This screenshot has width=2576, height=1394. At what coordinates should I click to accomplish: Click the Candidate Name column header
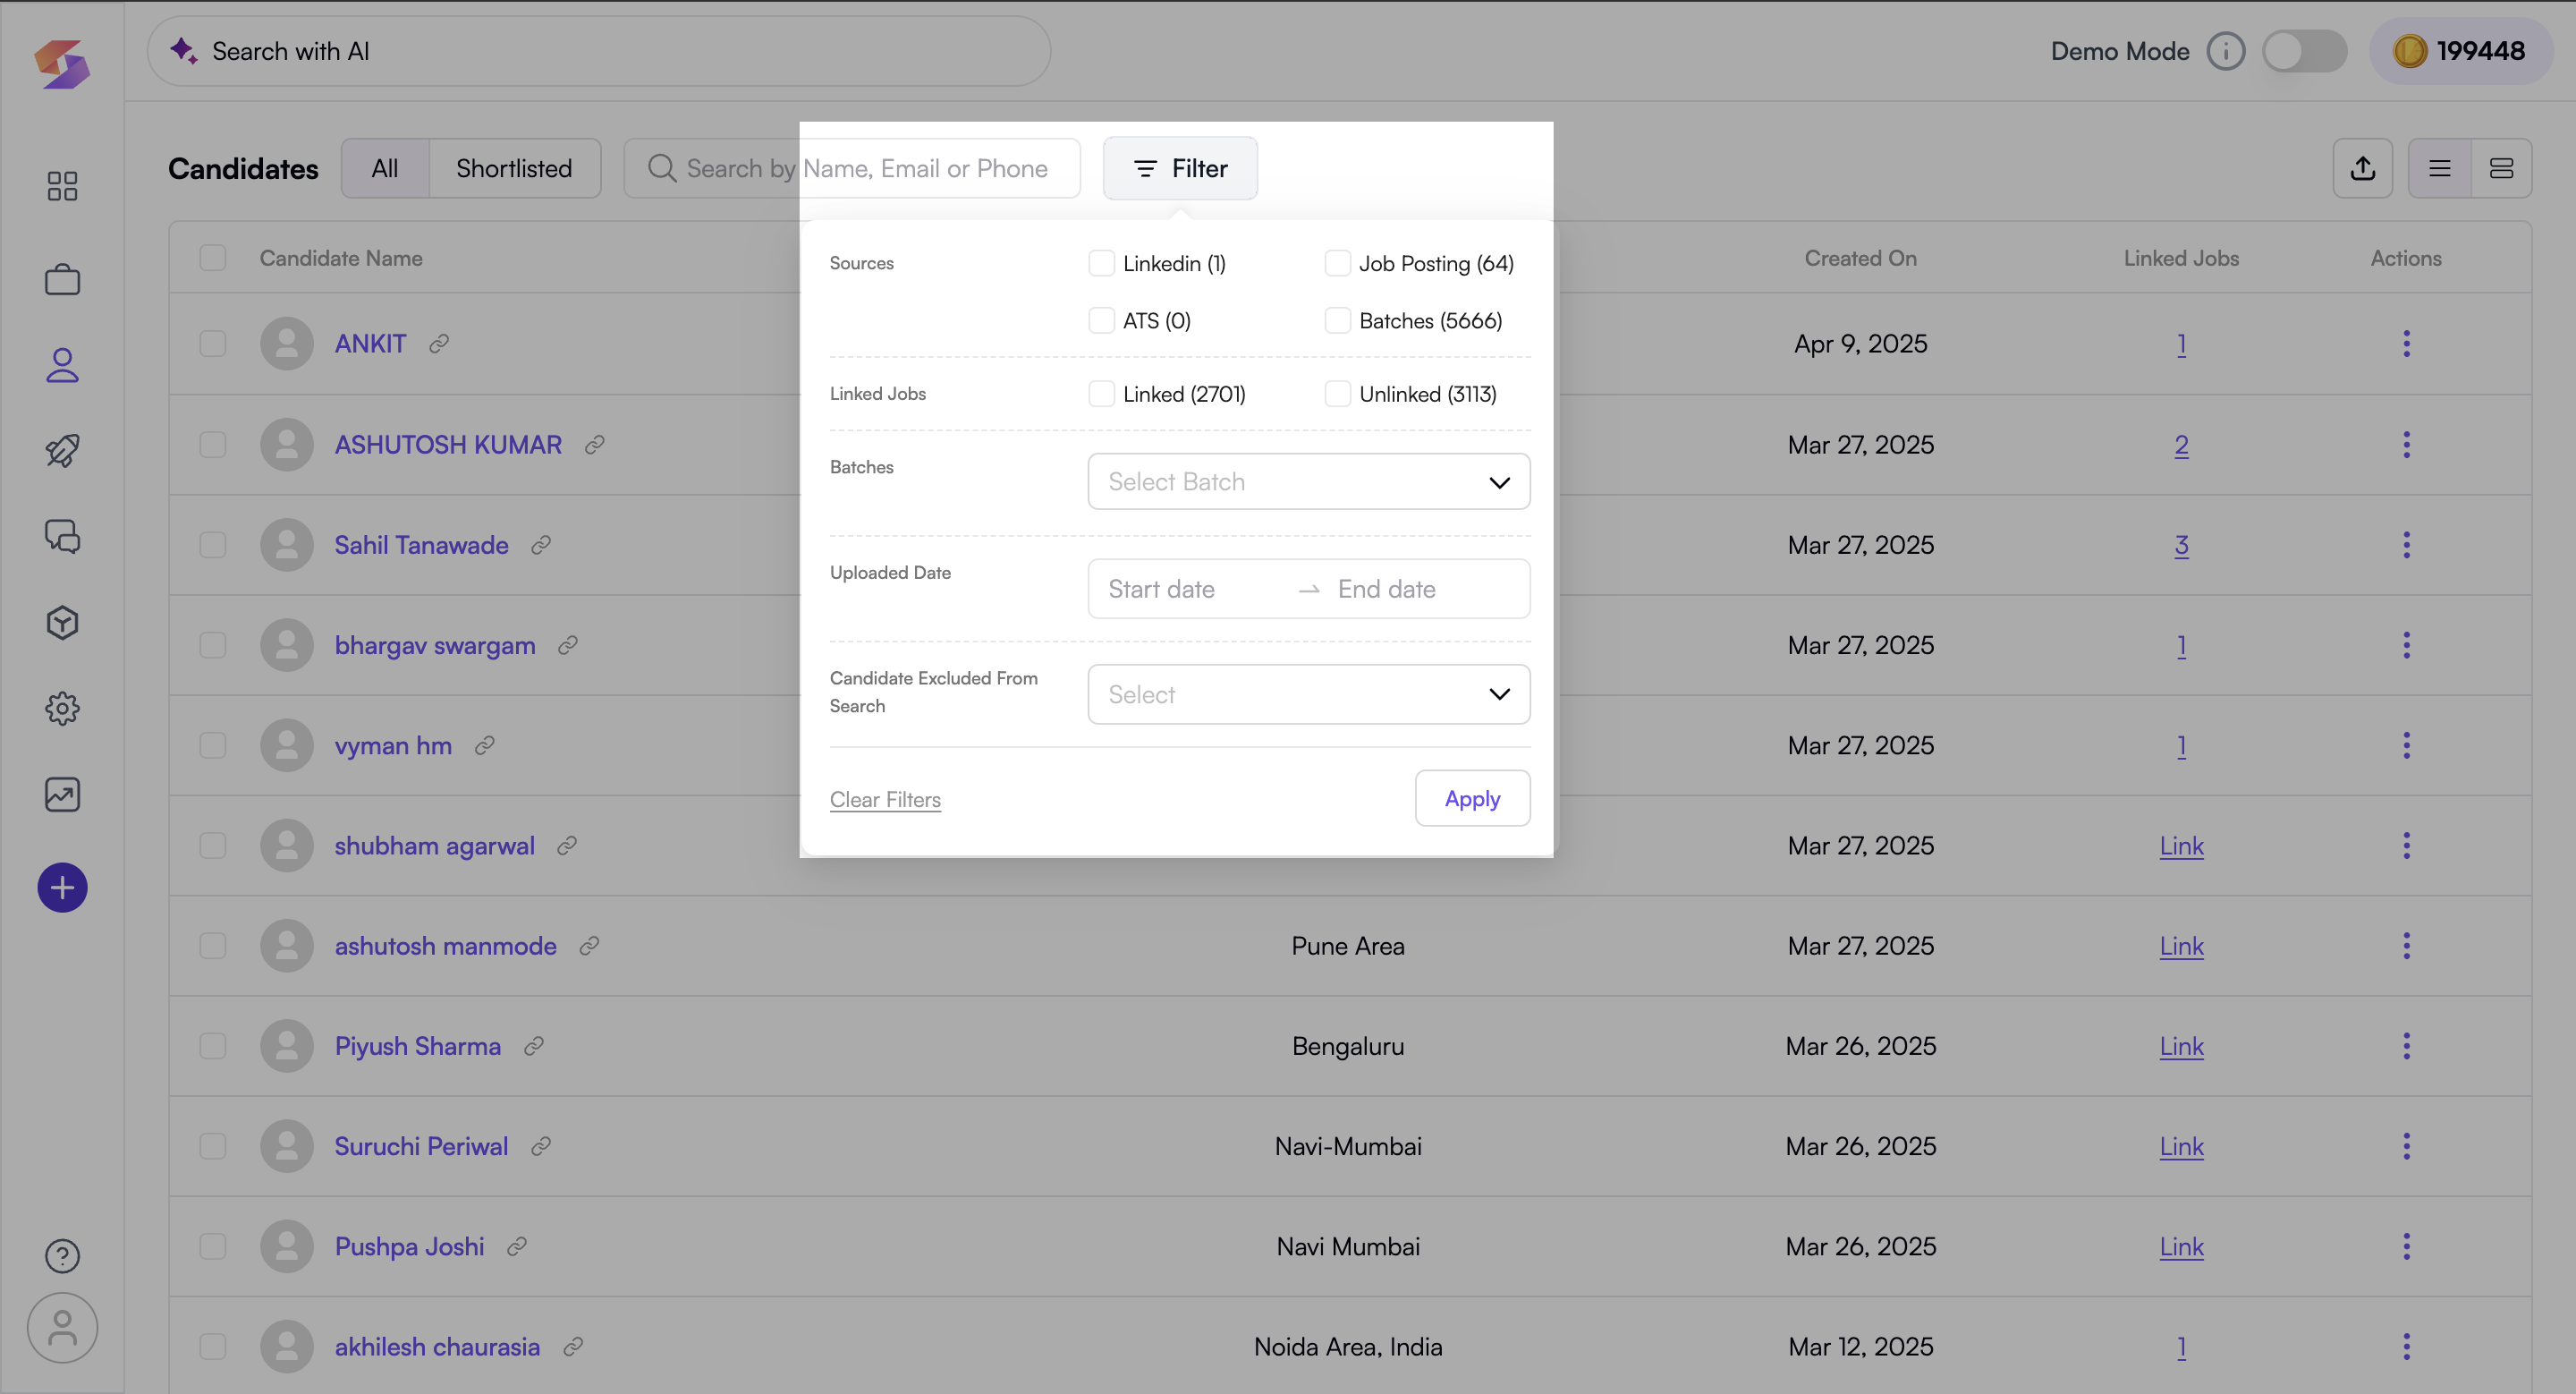click(x=341, y=258)
